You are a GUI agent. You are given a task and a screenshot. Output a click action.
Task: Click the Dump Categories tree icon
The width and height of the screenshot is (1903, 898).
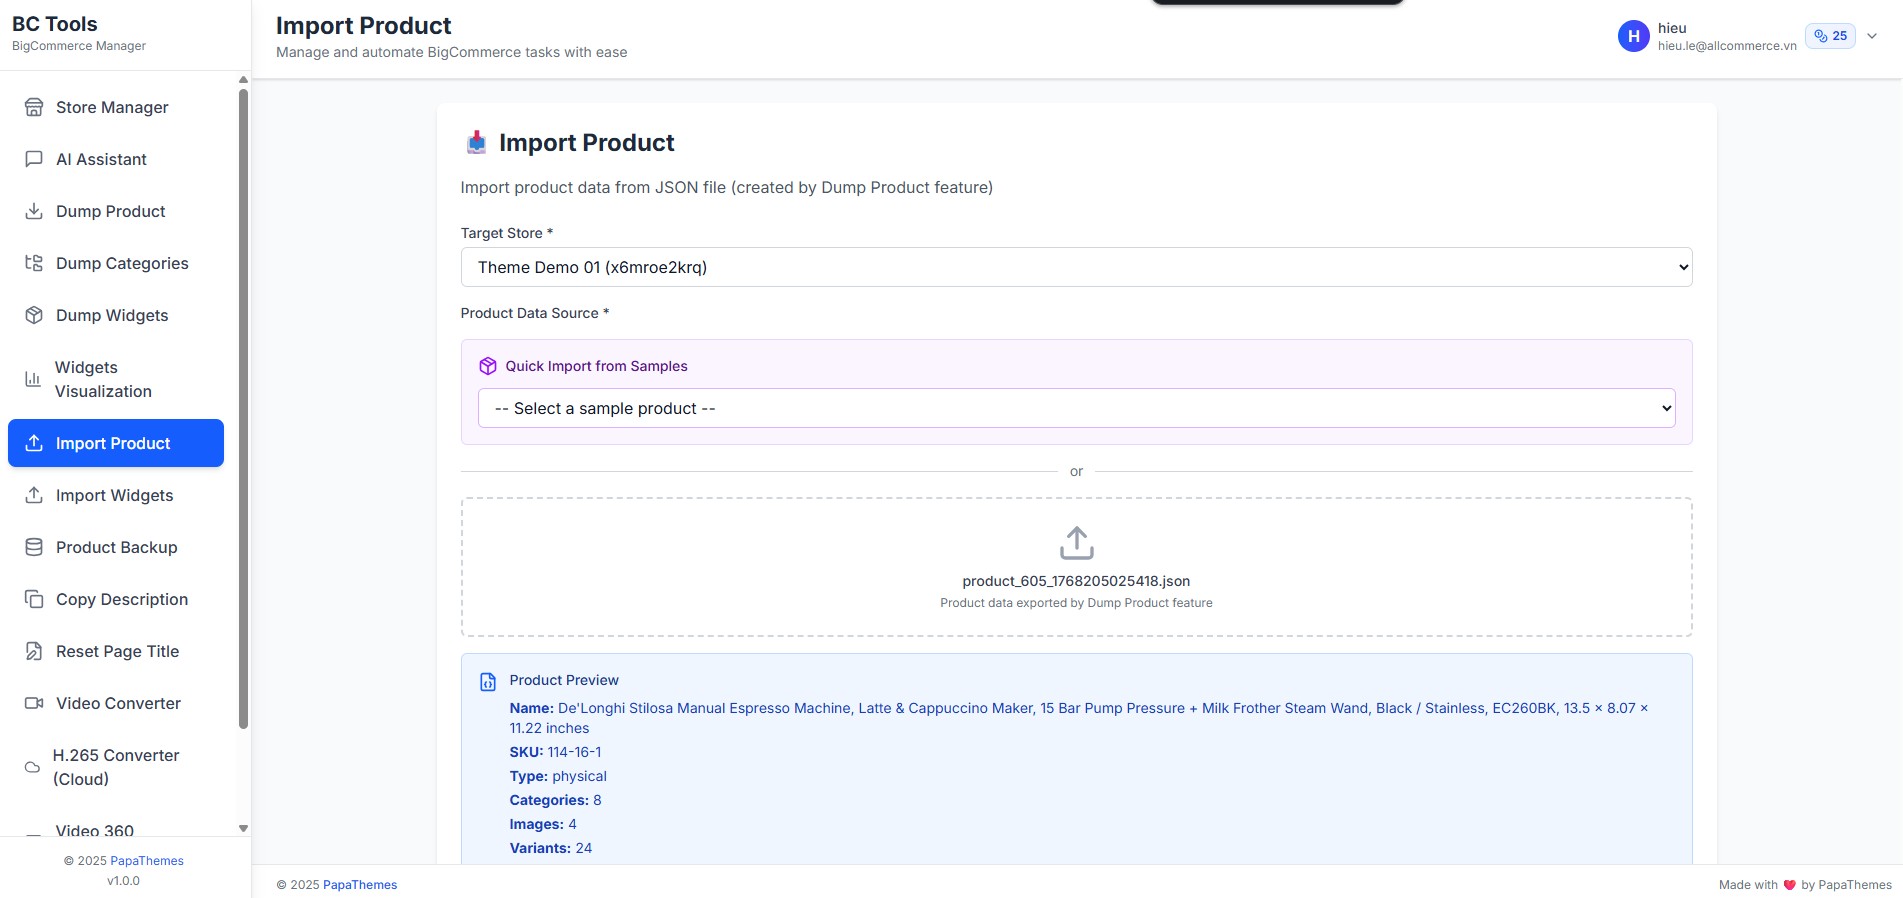click(x=34, y=263)
